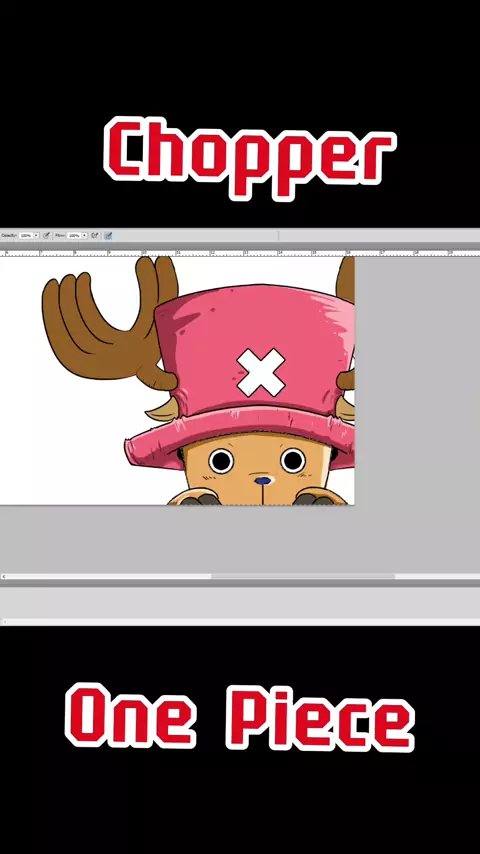Click the lower panel's left scroll arrow
This screenshot has width=480, height=854.
click(3, 621)
